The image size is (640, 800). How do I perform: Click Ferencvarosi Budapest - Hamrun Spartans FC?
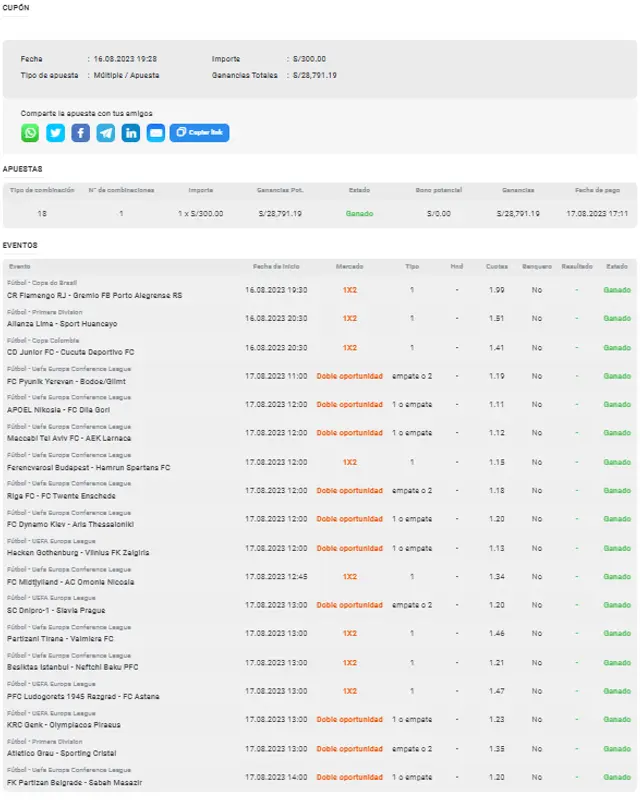click(88, 467)
